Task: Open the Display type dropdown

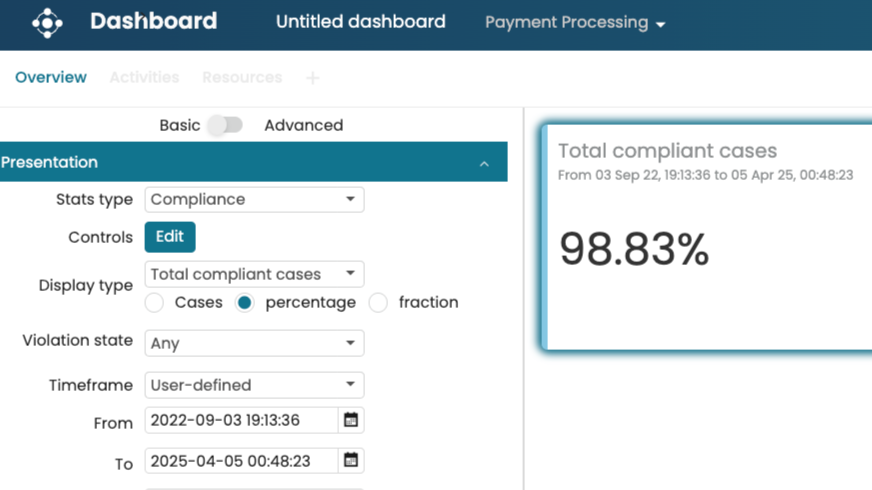Action: pos(254,274)
